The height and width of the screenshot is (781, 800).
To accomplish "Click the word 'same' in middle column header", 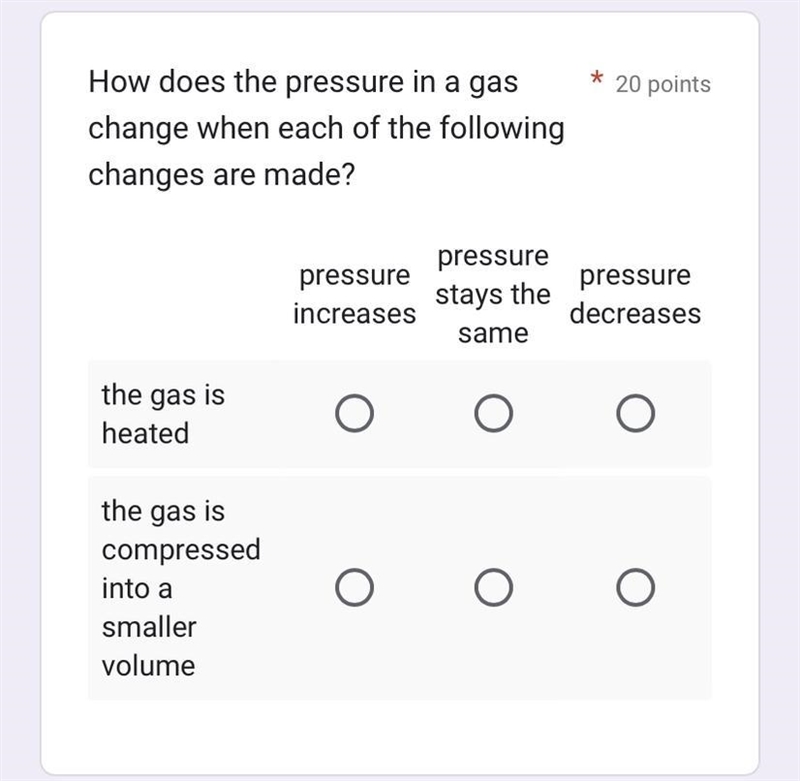I will (493, 334).
